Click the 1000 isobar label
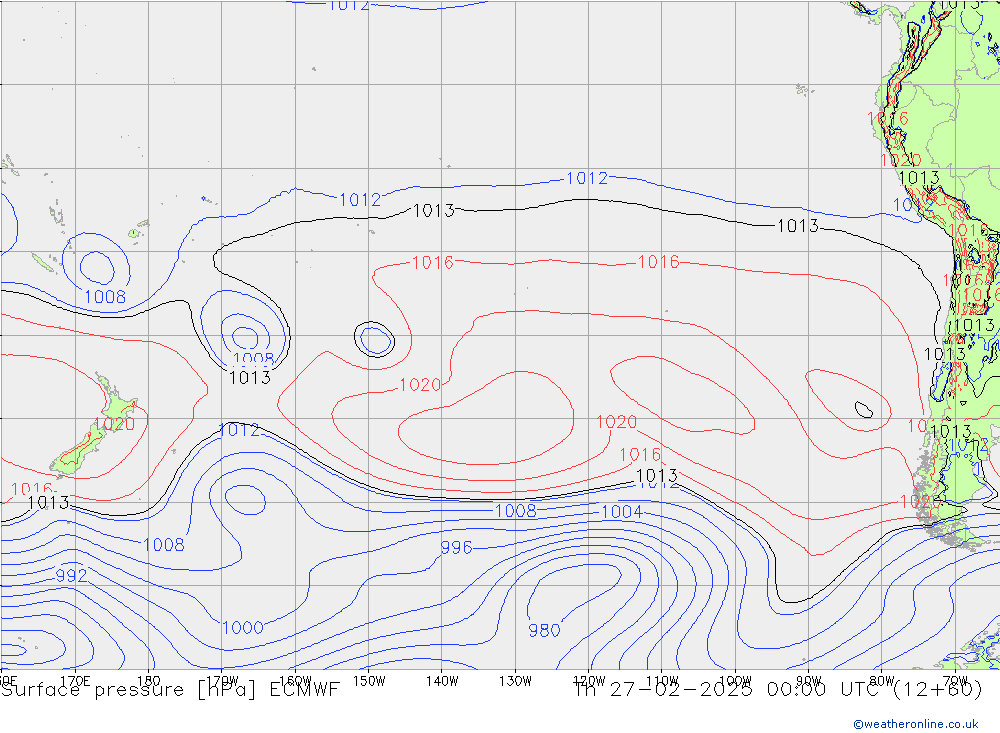Screen dimensions: 1000x733 click(x=243, y=628)
